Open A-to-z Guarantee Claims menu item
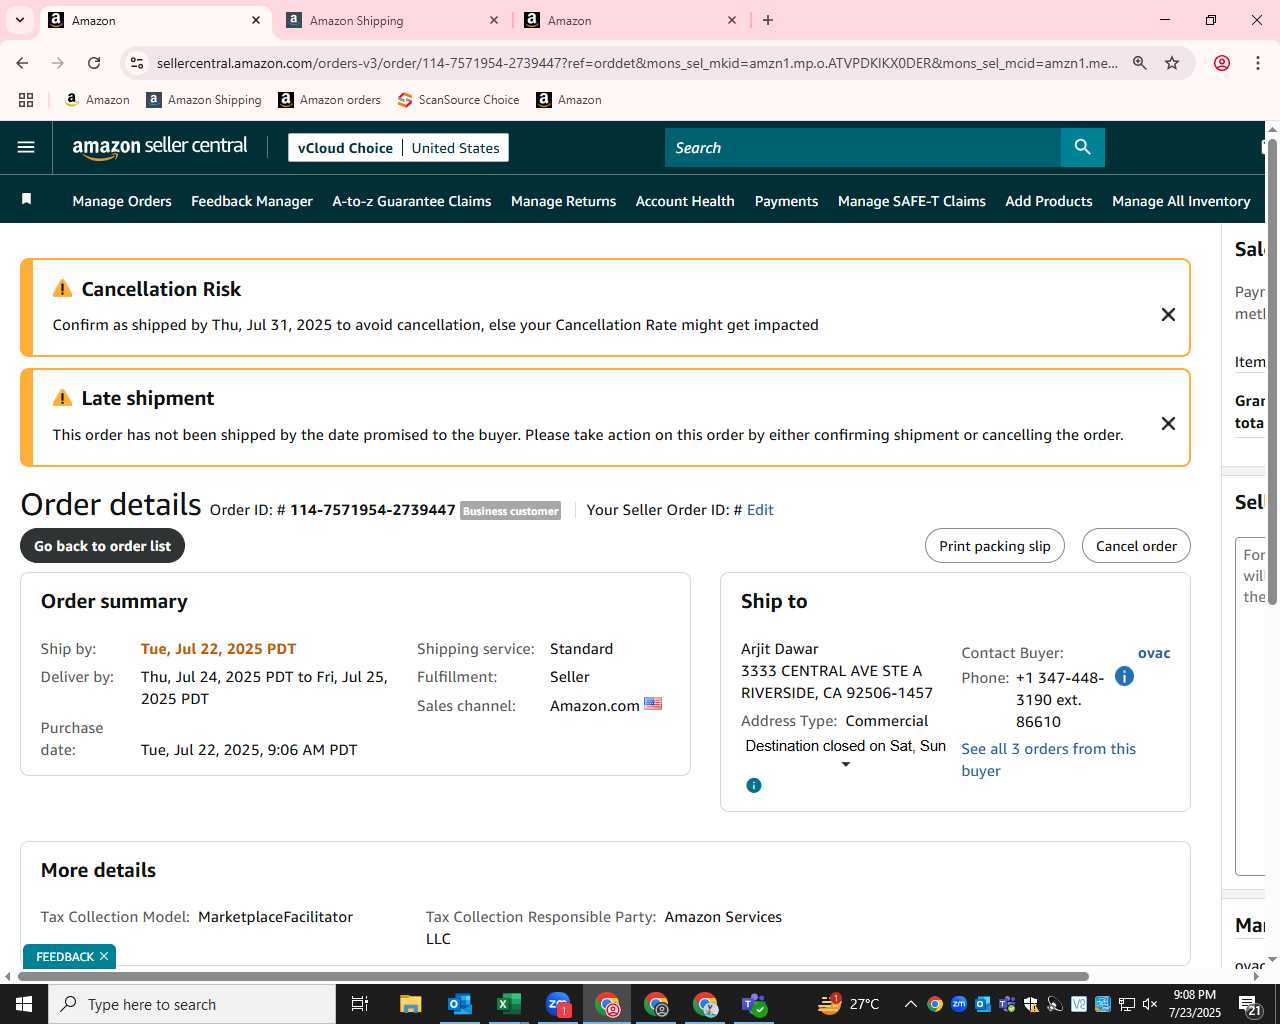The image size is (1280, 1024). coord(412,201)
